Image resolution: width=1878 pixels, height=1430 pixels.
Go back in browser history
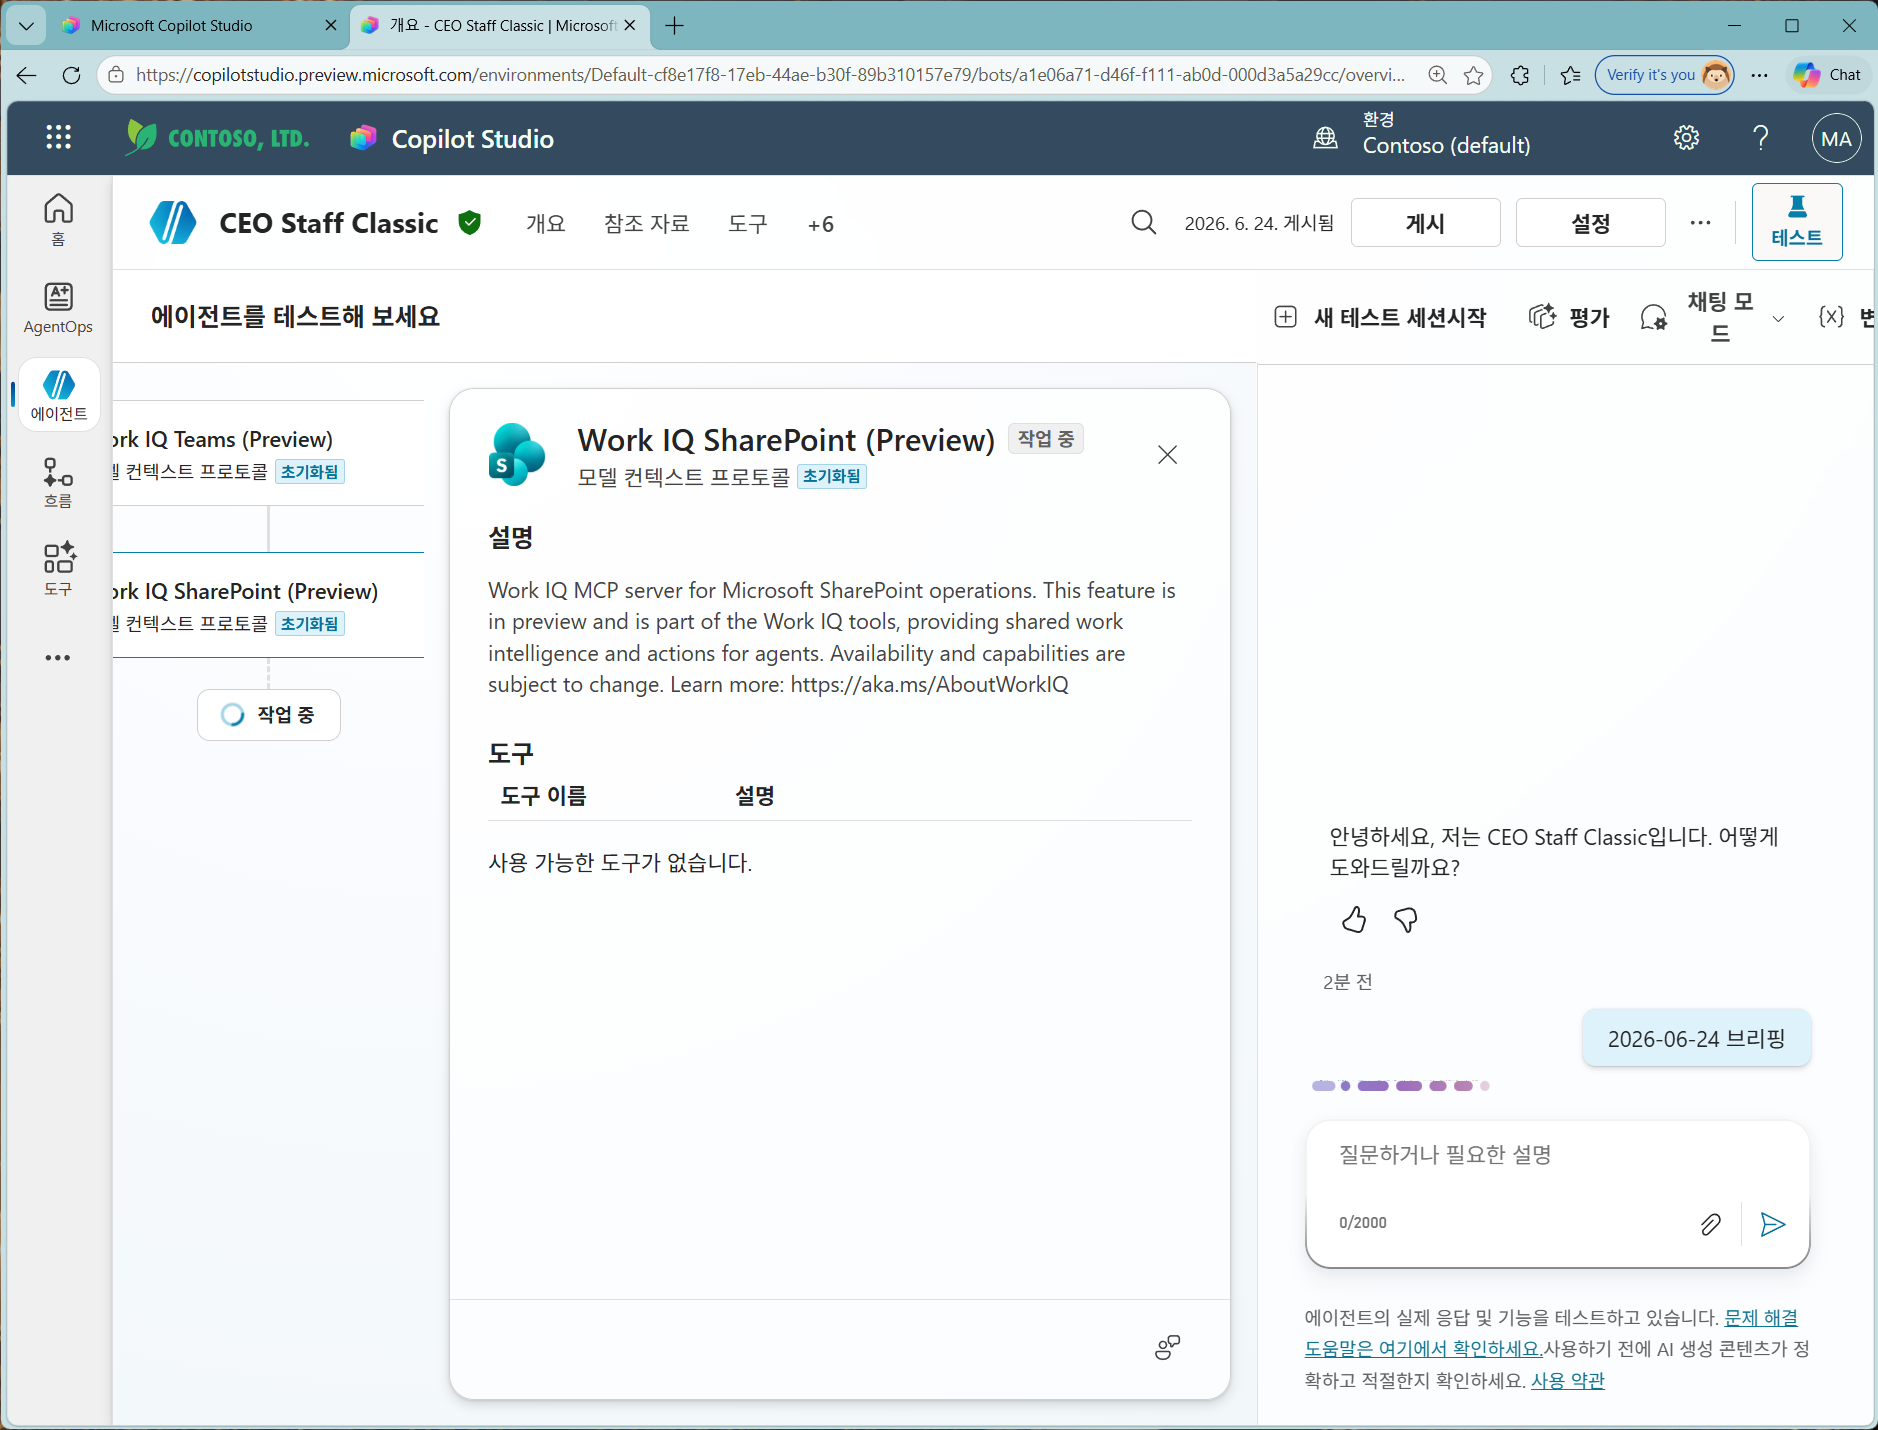pyautogui.click(x=26, y=75)
